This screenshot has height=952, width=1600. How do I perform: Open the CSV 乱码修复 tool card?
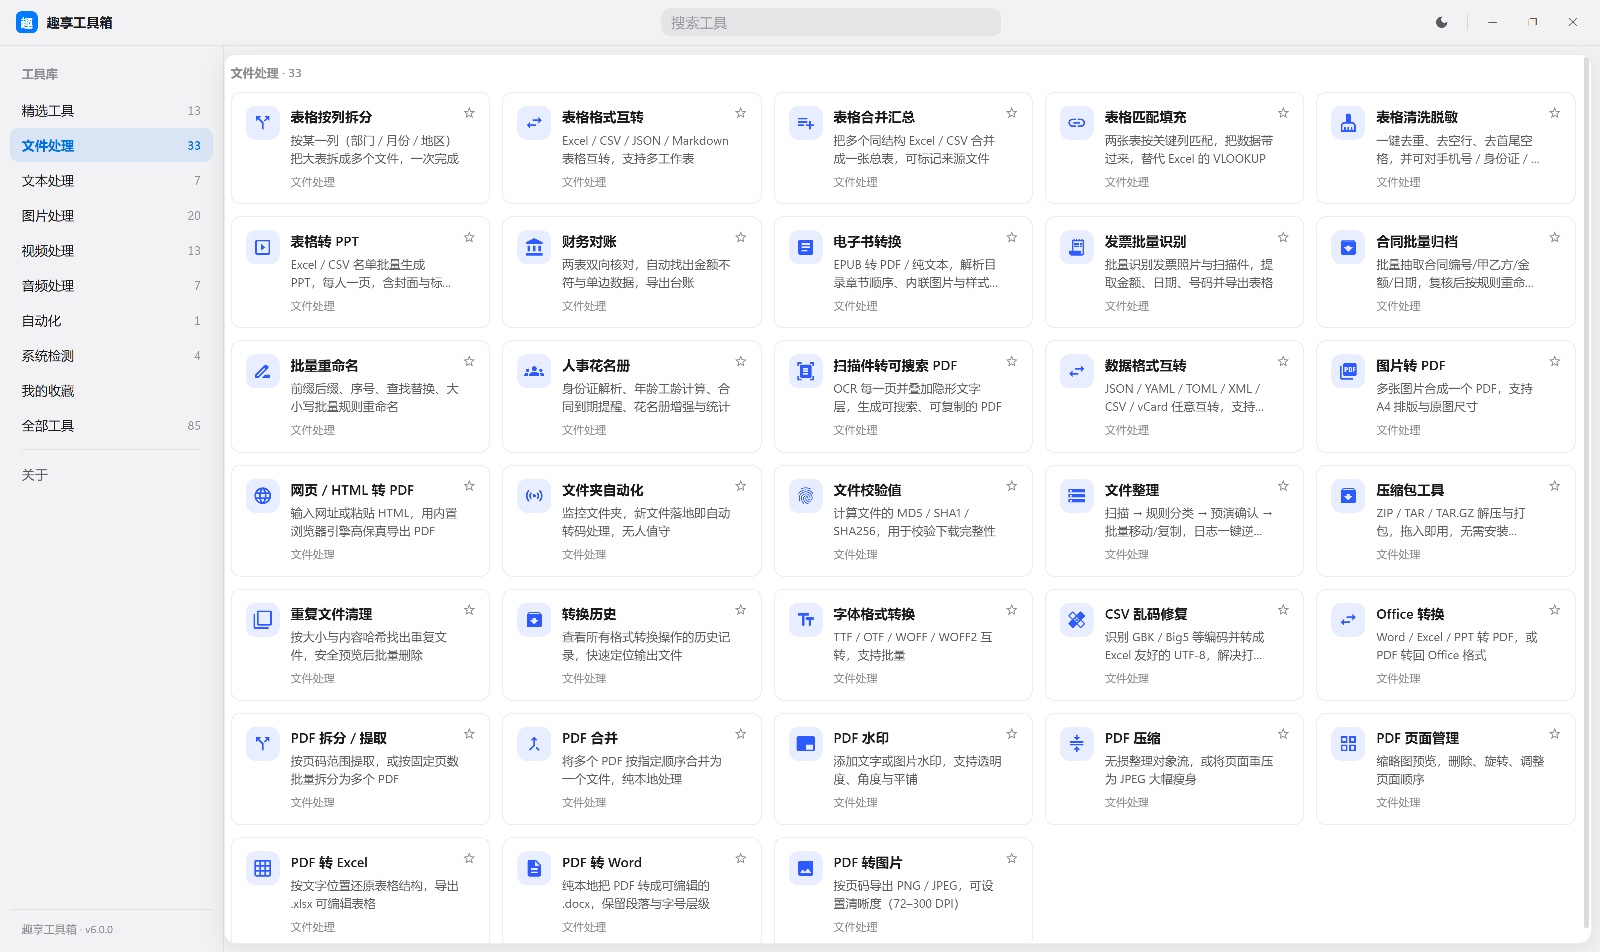tap(1174, 644)
